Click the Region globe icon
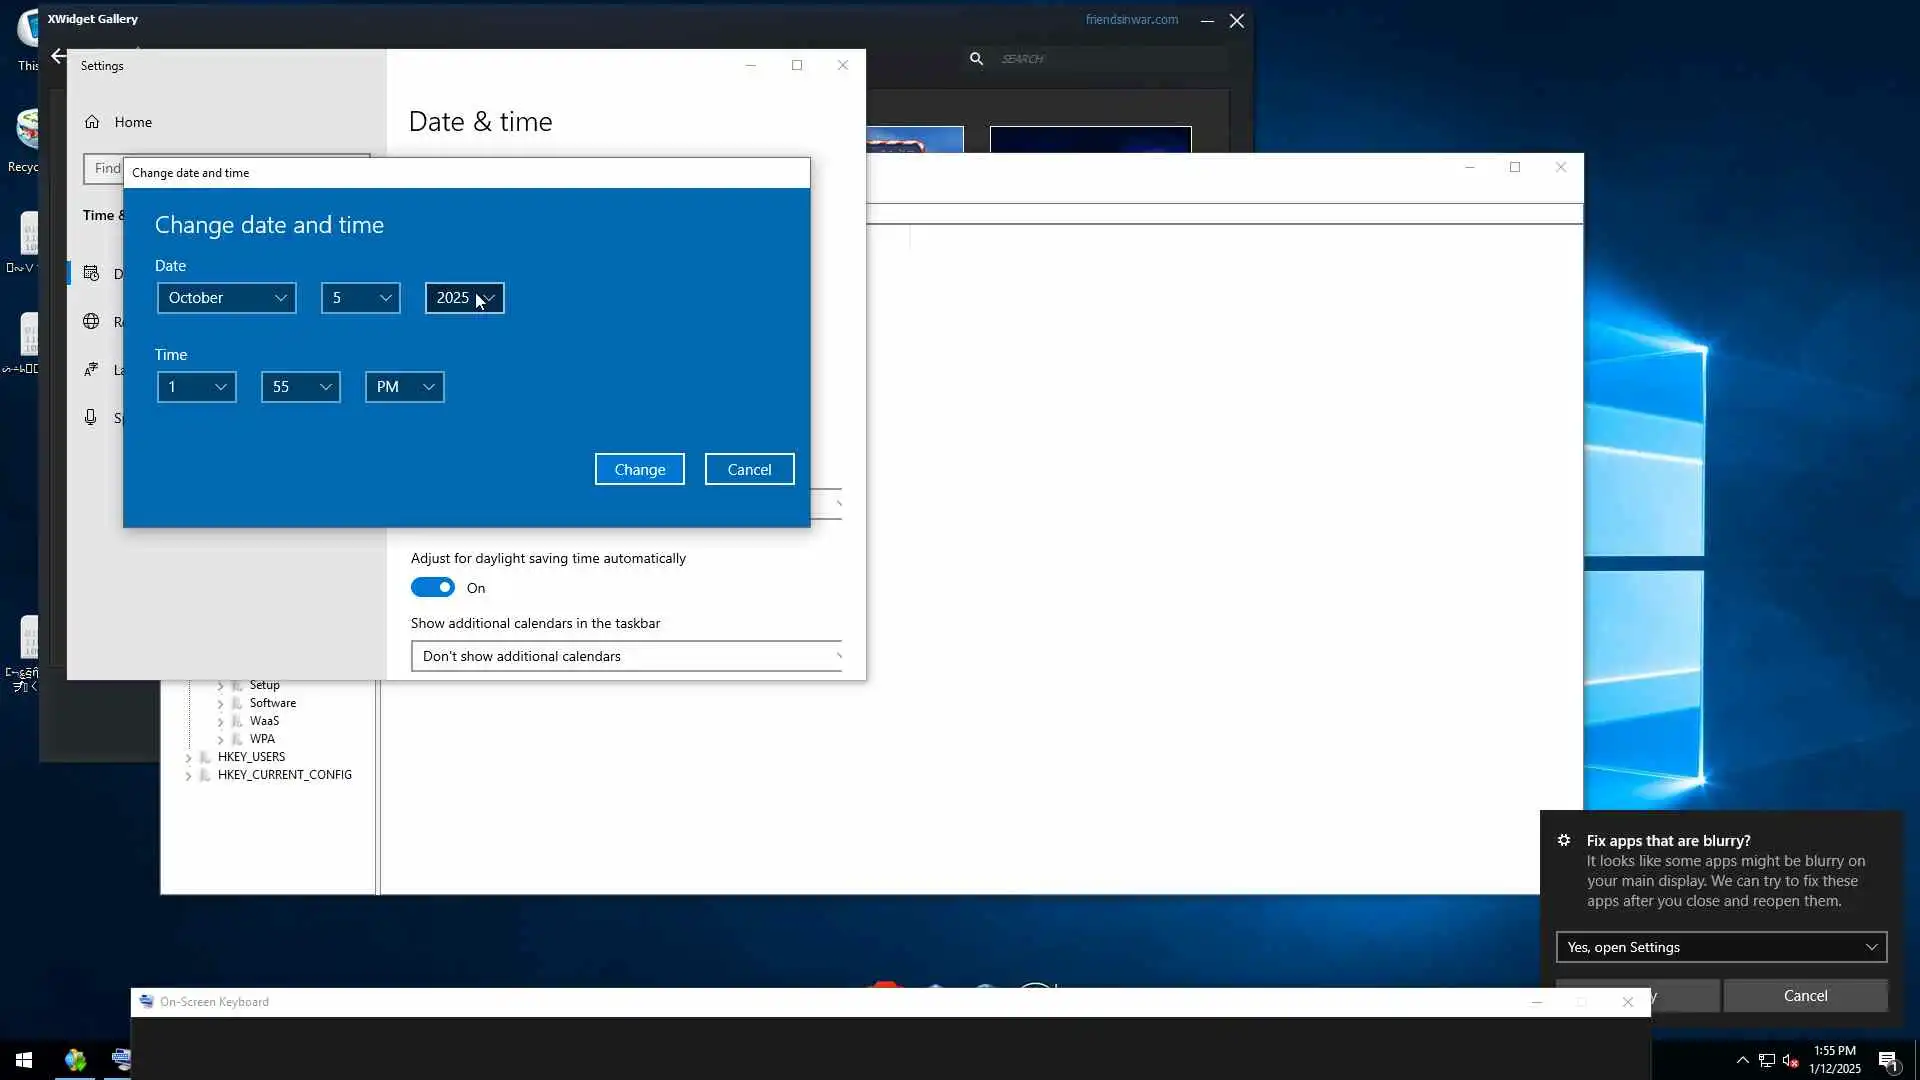 91,321
